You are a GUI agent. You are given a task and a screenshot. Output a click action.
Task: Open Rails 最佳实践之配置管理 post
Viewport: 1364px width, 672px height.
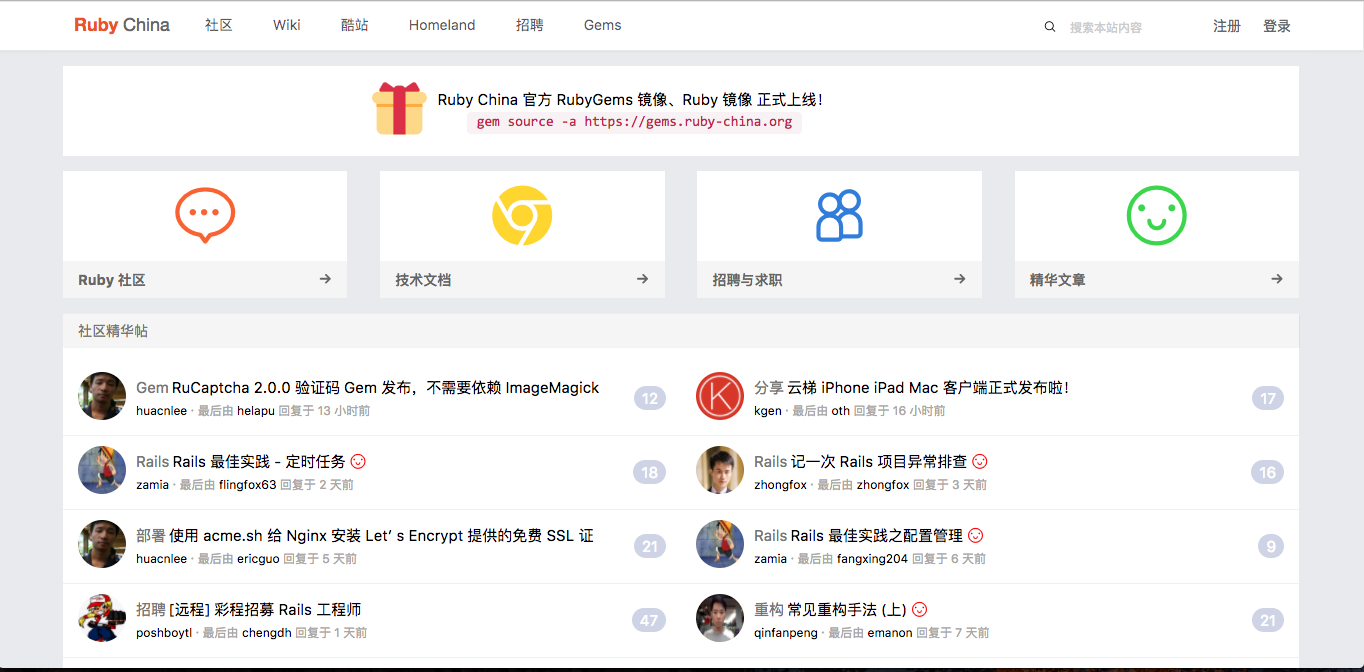[x=877, y=535]
